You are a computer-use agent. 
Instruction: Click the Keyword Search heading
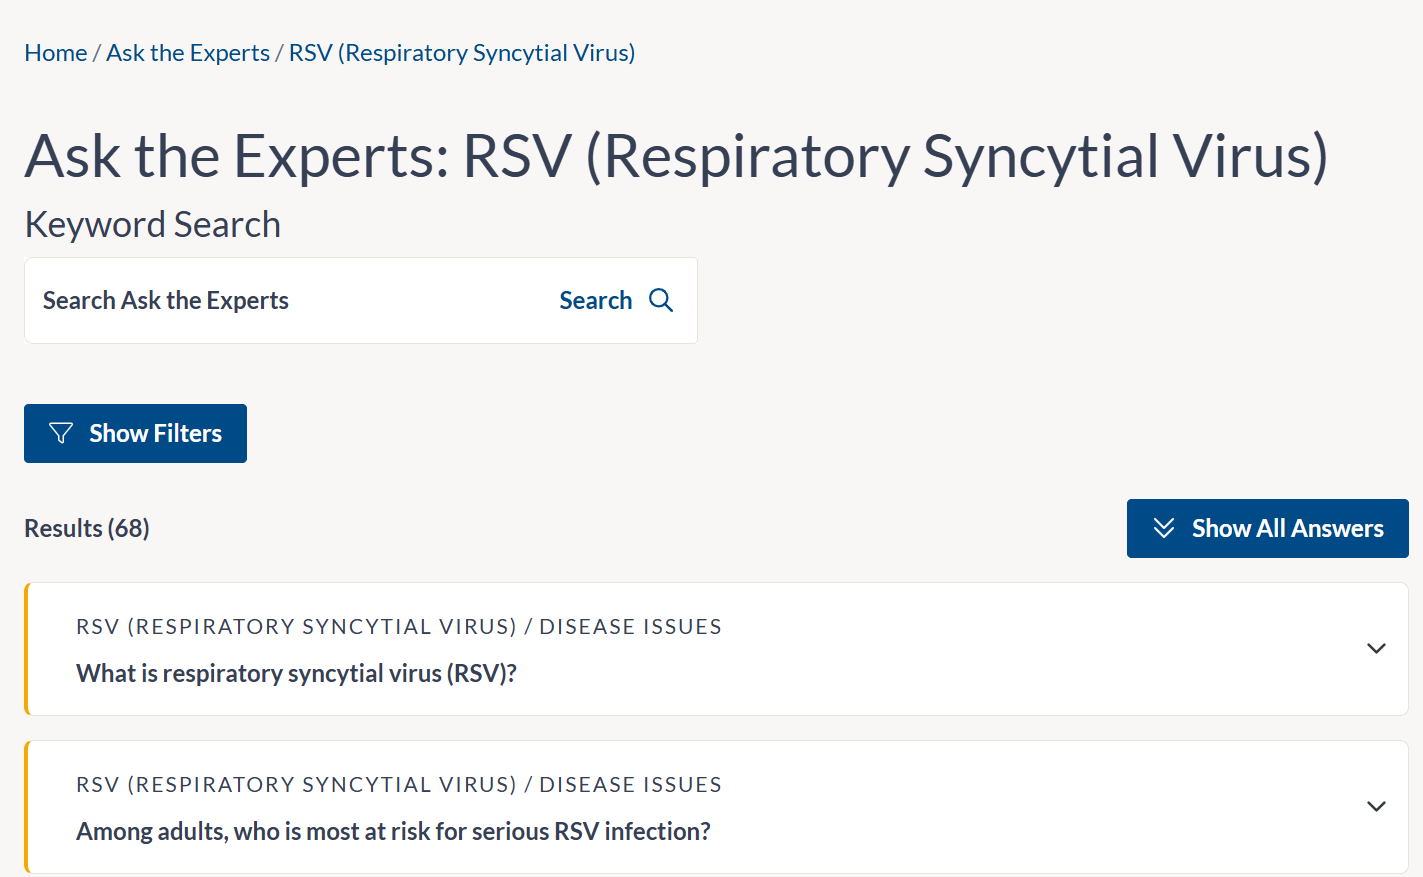tap(153, 225)
